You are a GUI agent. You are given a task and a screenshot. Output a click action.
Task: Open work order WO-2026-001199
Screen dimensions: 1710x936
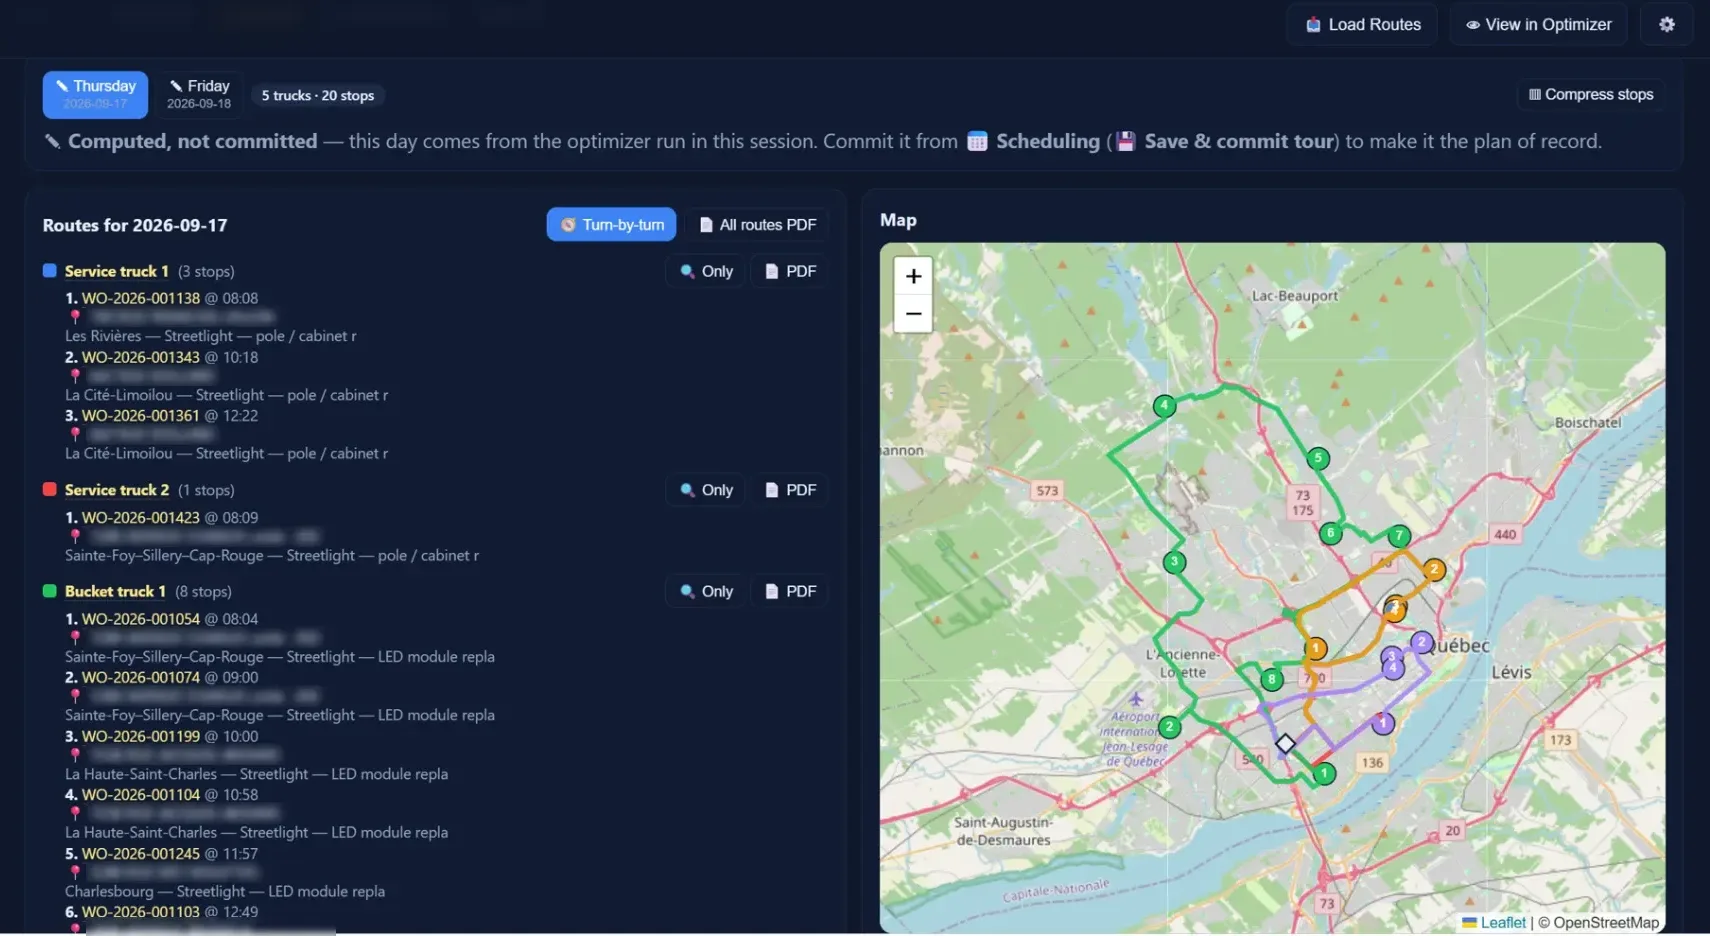point(141,736)
